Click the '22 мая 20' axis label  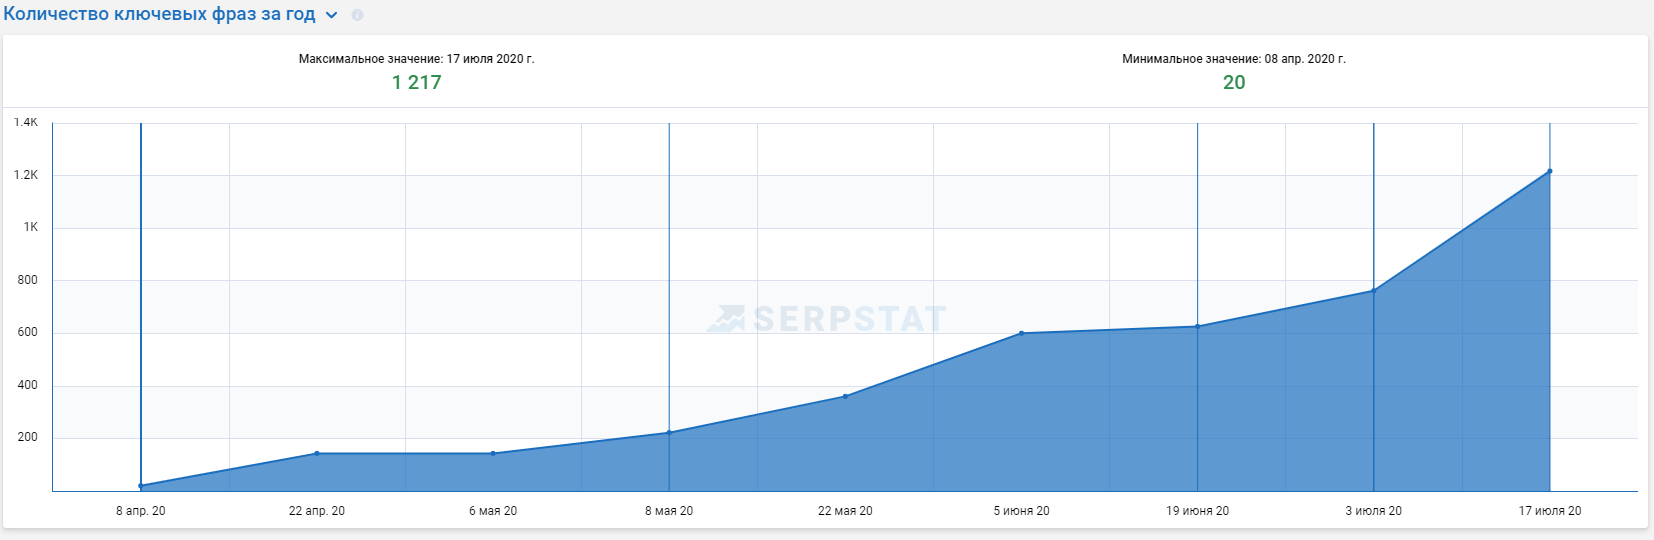[x=845, y=511]
